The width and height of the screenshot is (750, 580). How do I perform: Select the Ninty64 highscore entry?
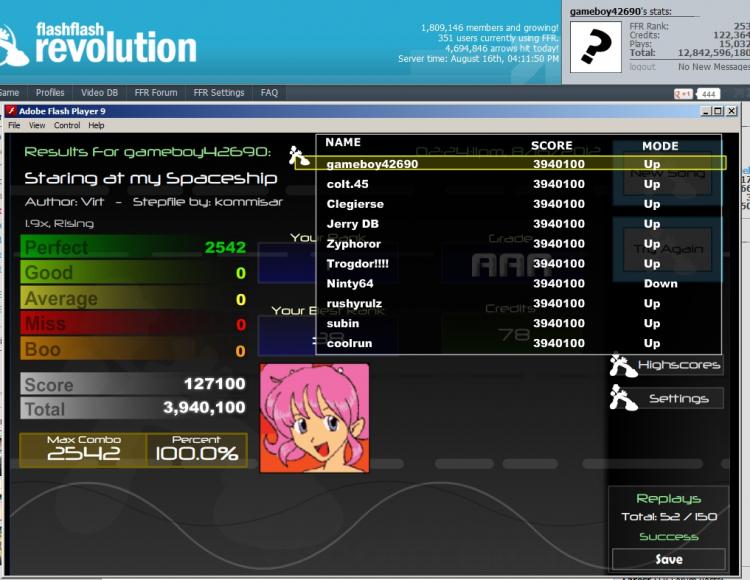click(x=519, y=284)
